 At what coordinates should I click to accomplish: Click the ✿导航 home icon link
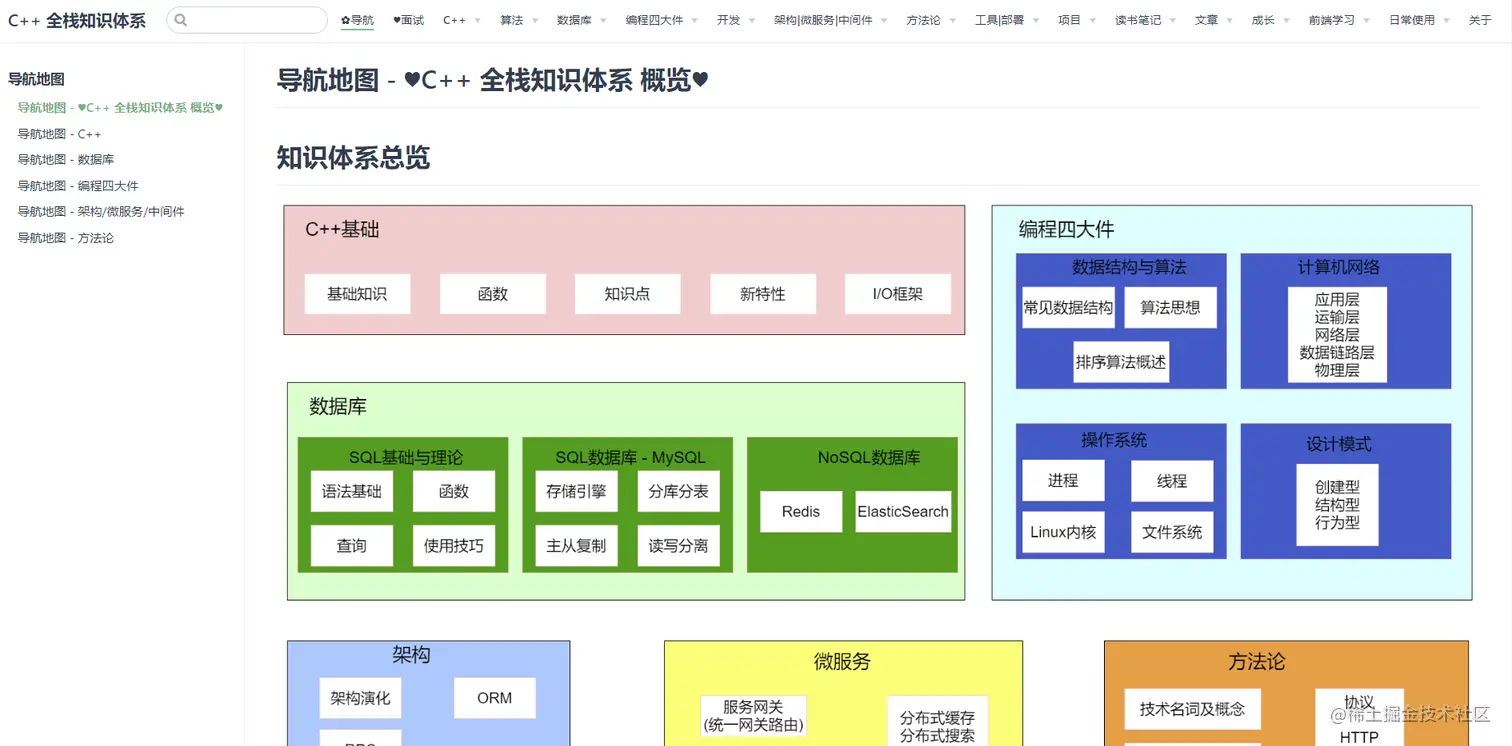(357, 19)
